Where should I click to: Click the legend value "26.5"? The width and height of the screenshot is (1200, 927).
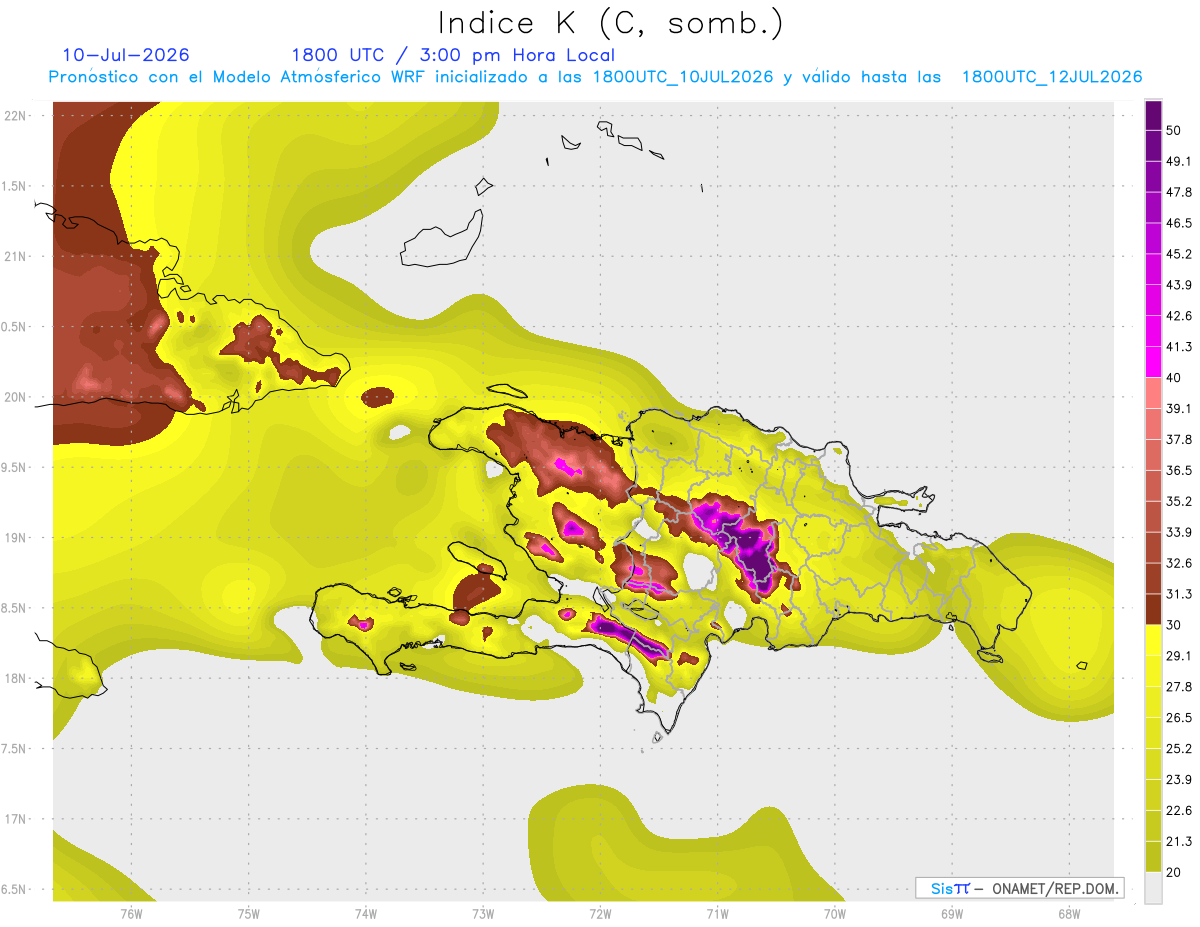(1179, 717)
